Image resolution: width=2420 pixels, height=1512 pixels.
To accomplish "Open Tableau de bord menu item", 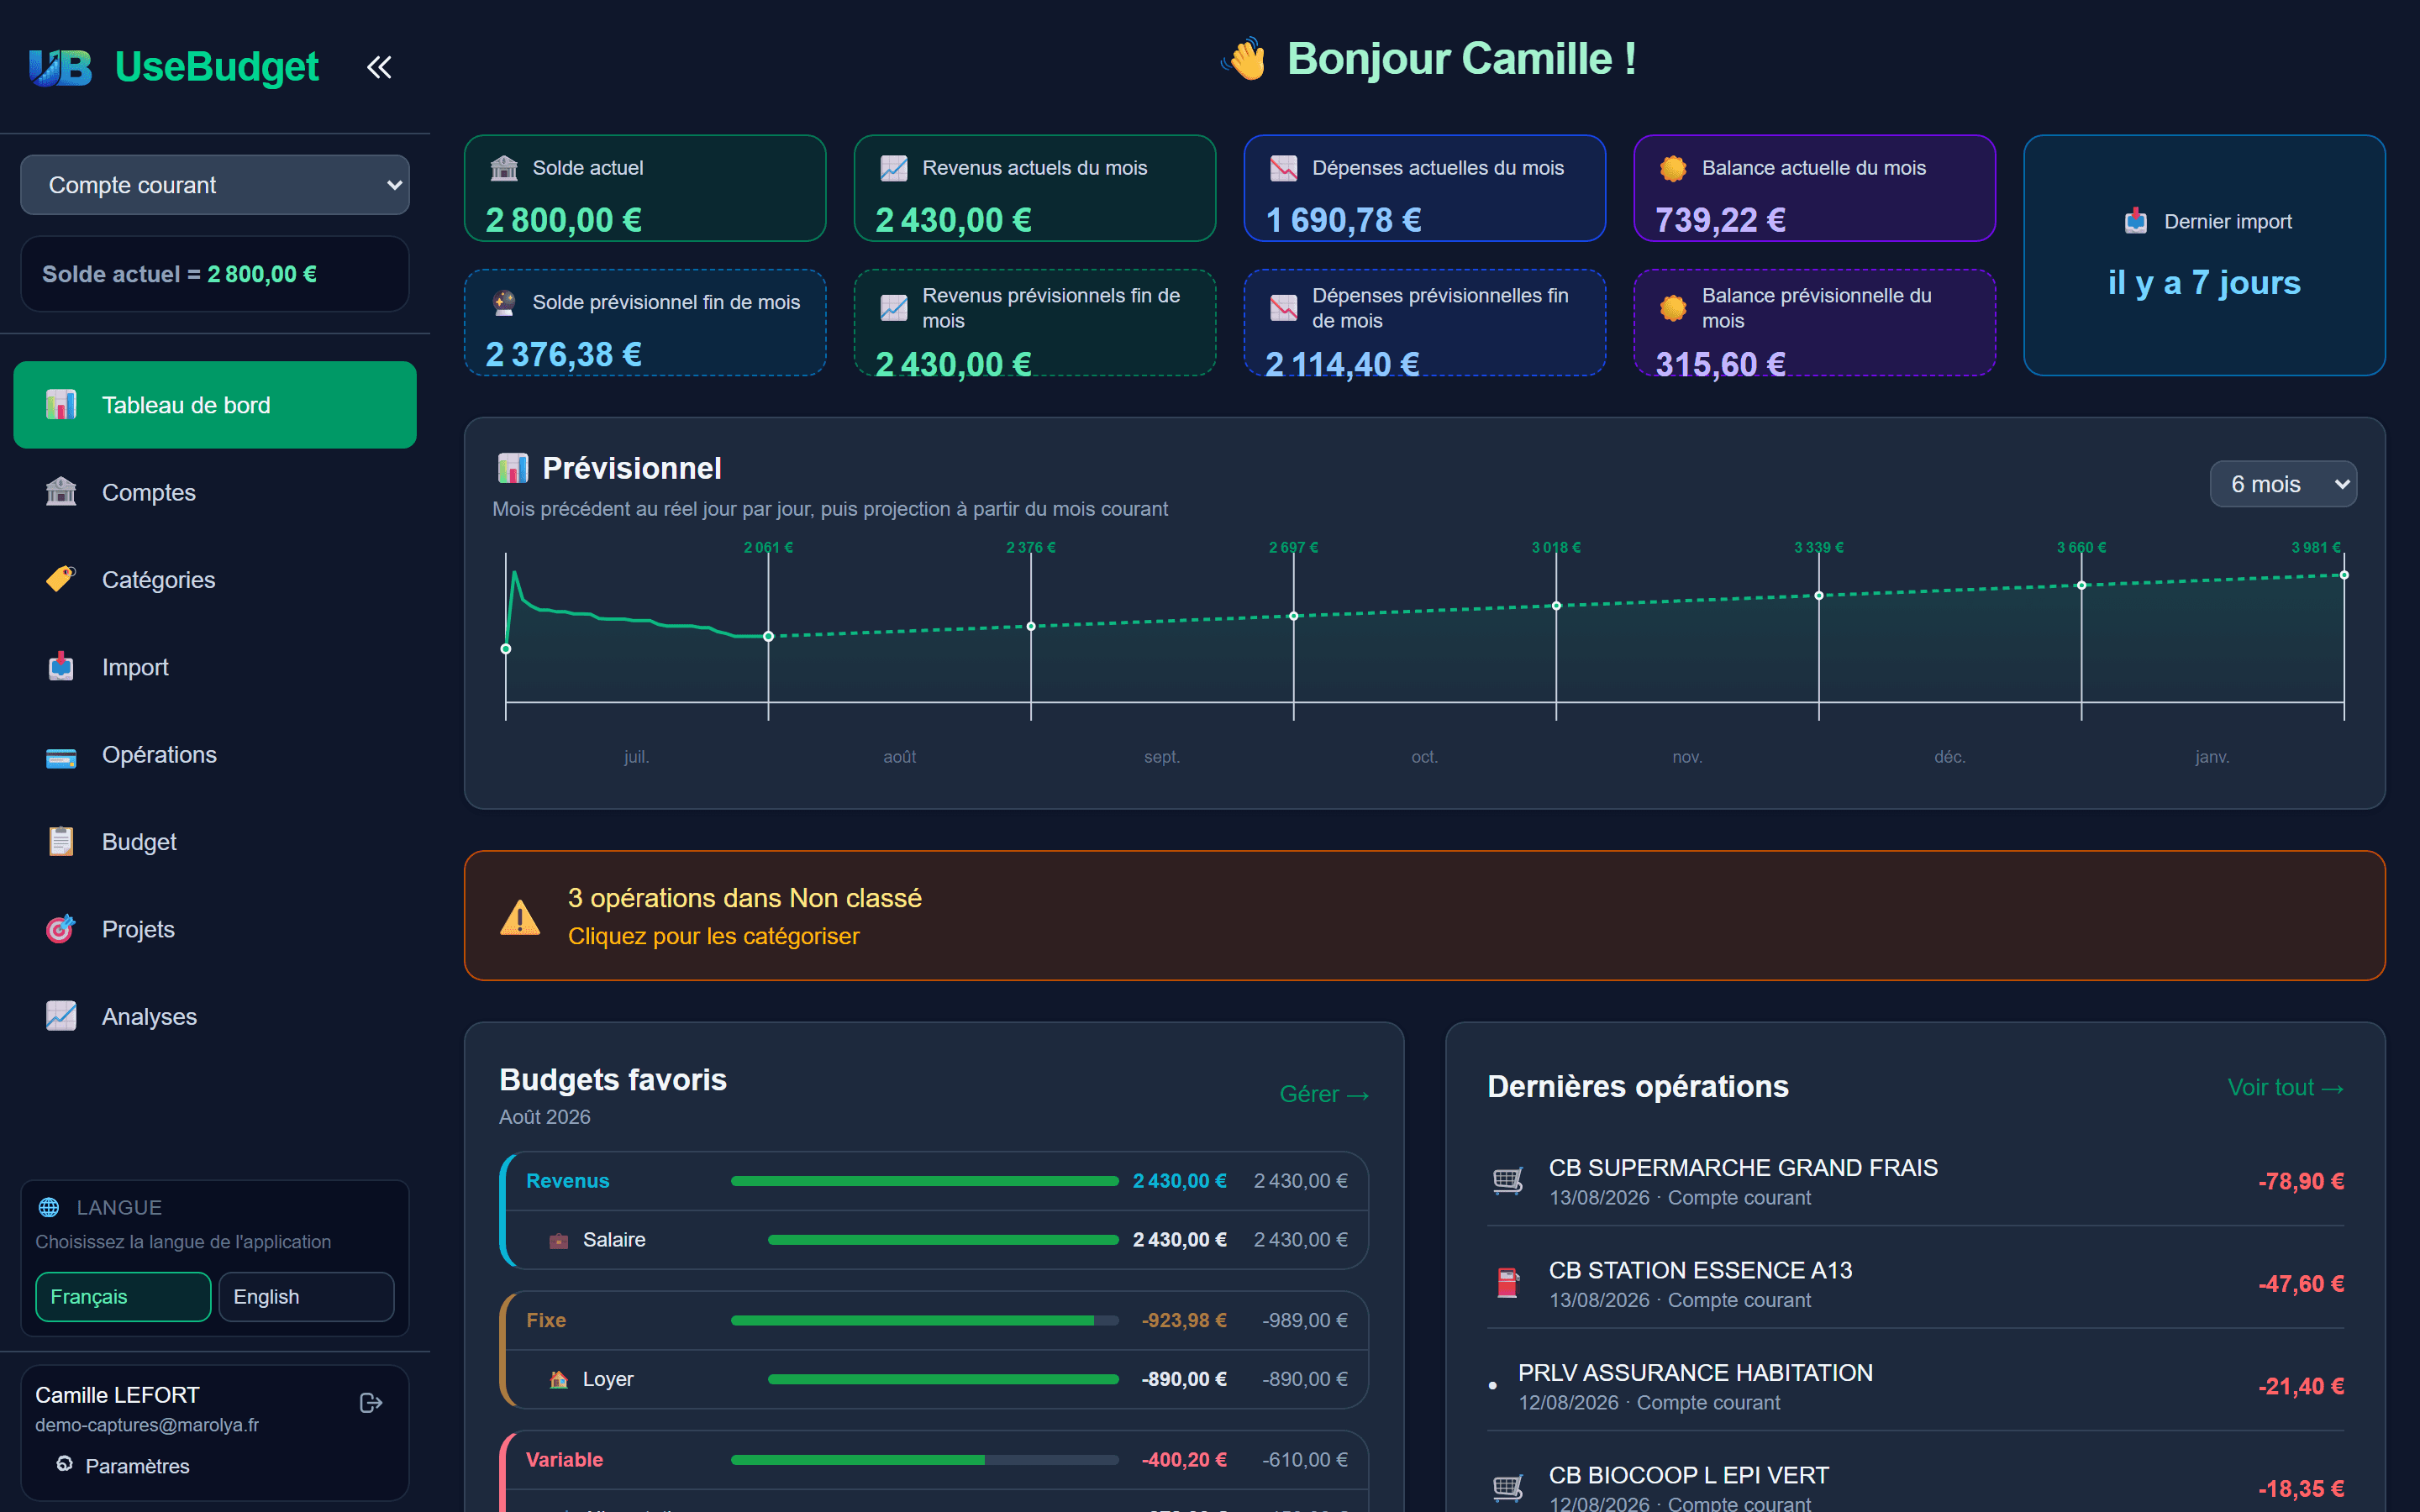I will coord(215,405).
